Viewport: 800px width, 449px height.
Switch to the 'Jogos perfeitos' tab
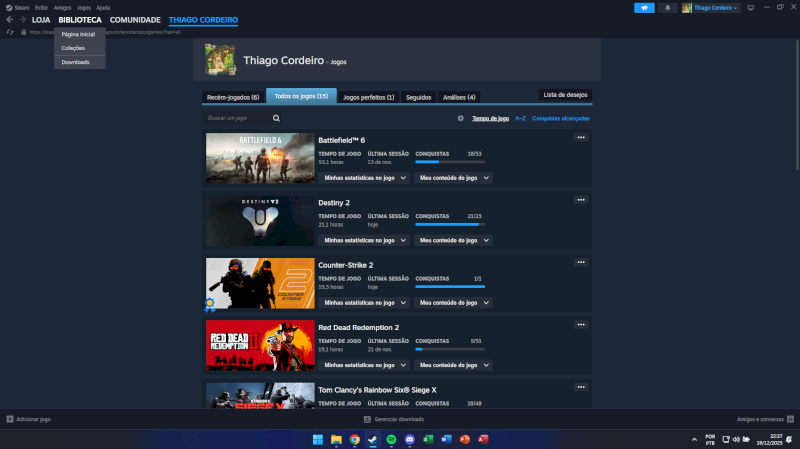[368, 97]
